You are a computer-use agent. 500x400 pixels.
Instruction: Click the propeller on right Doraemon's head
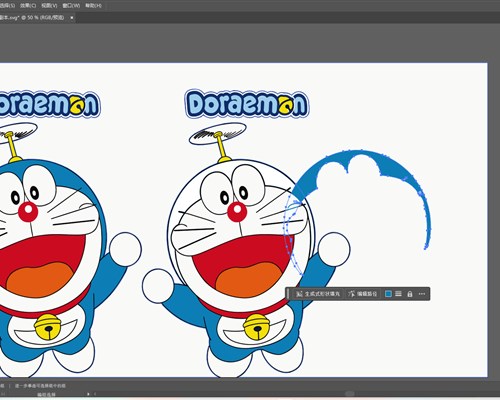[218, 134]
